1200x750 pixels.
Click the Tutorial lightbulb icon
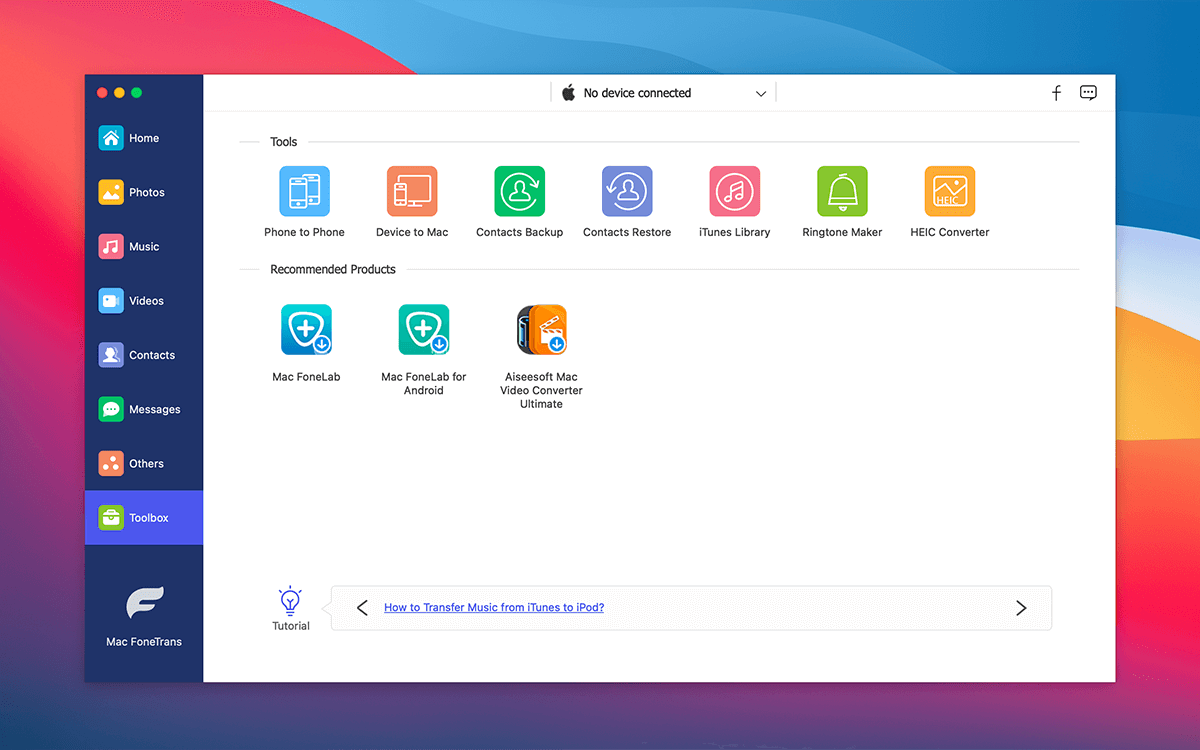pos(290,601)
